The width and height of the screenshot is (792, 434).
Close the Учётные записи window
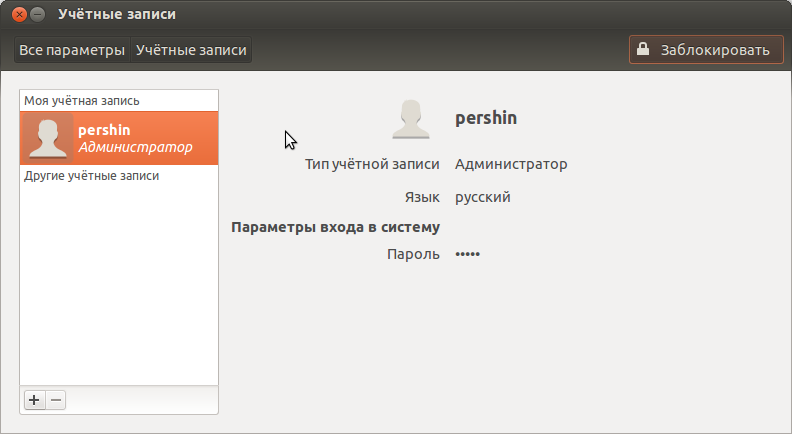click(x=19, y=14)
